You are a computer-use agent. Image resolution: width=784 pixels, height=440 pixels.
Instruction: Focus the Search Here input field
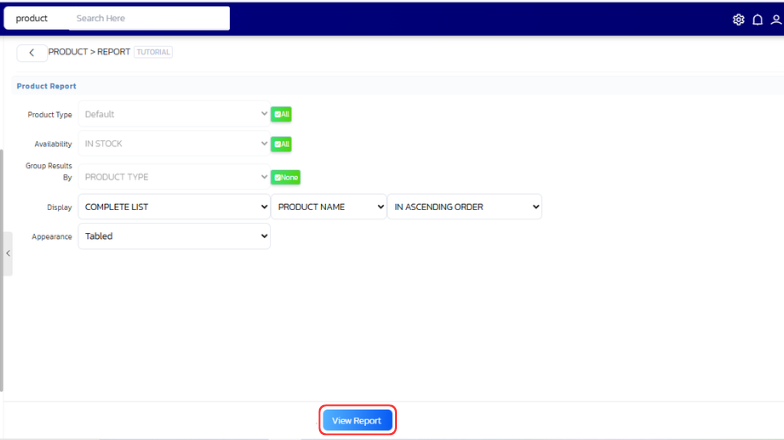click(149, 18)
